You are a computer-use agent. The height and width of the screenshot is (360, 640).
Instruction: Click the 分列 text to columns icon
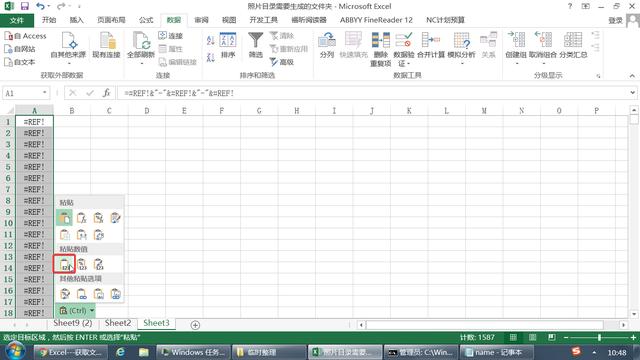tap(327, 46)
